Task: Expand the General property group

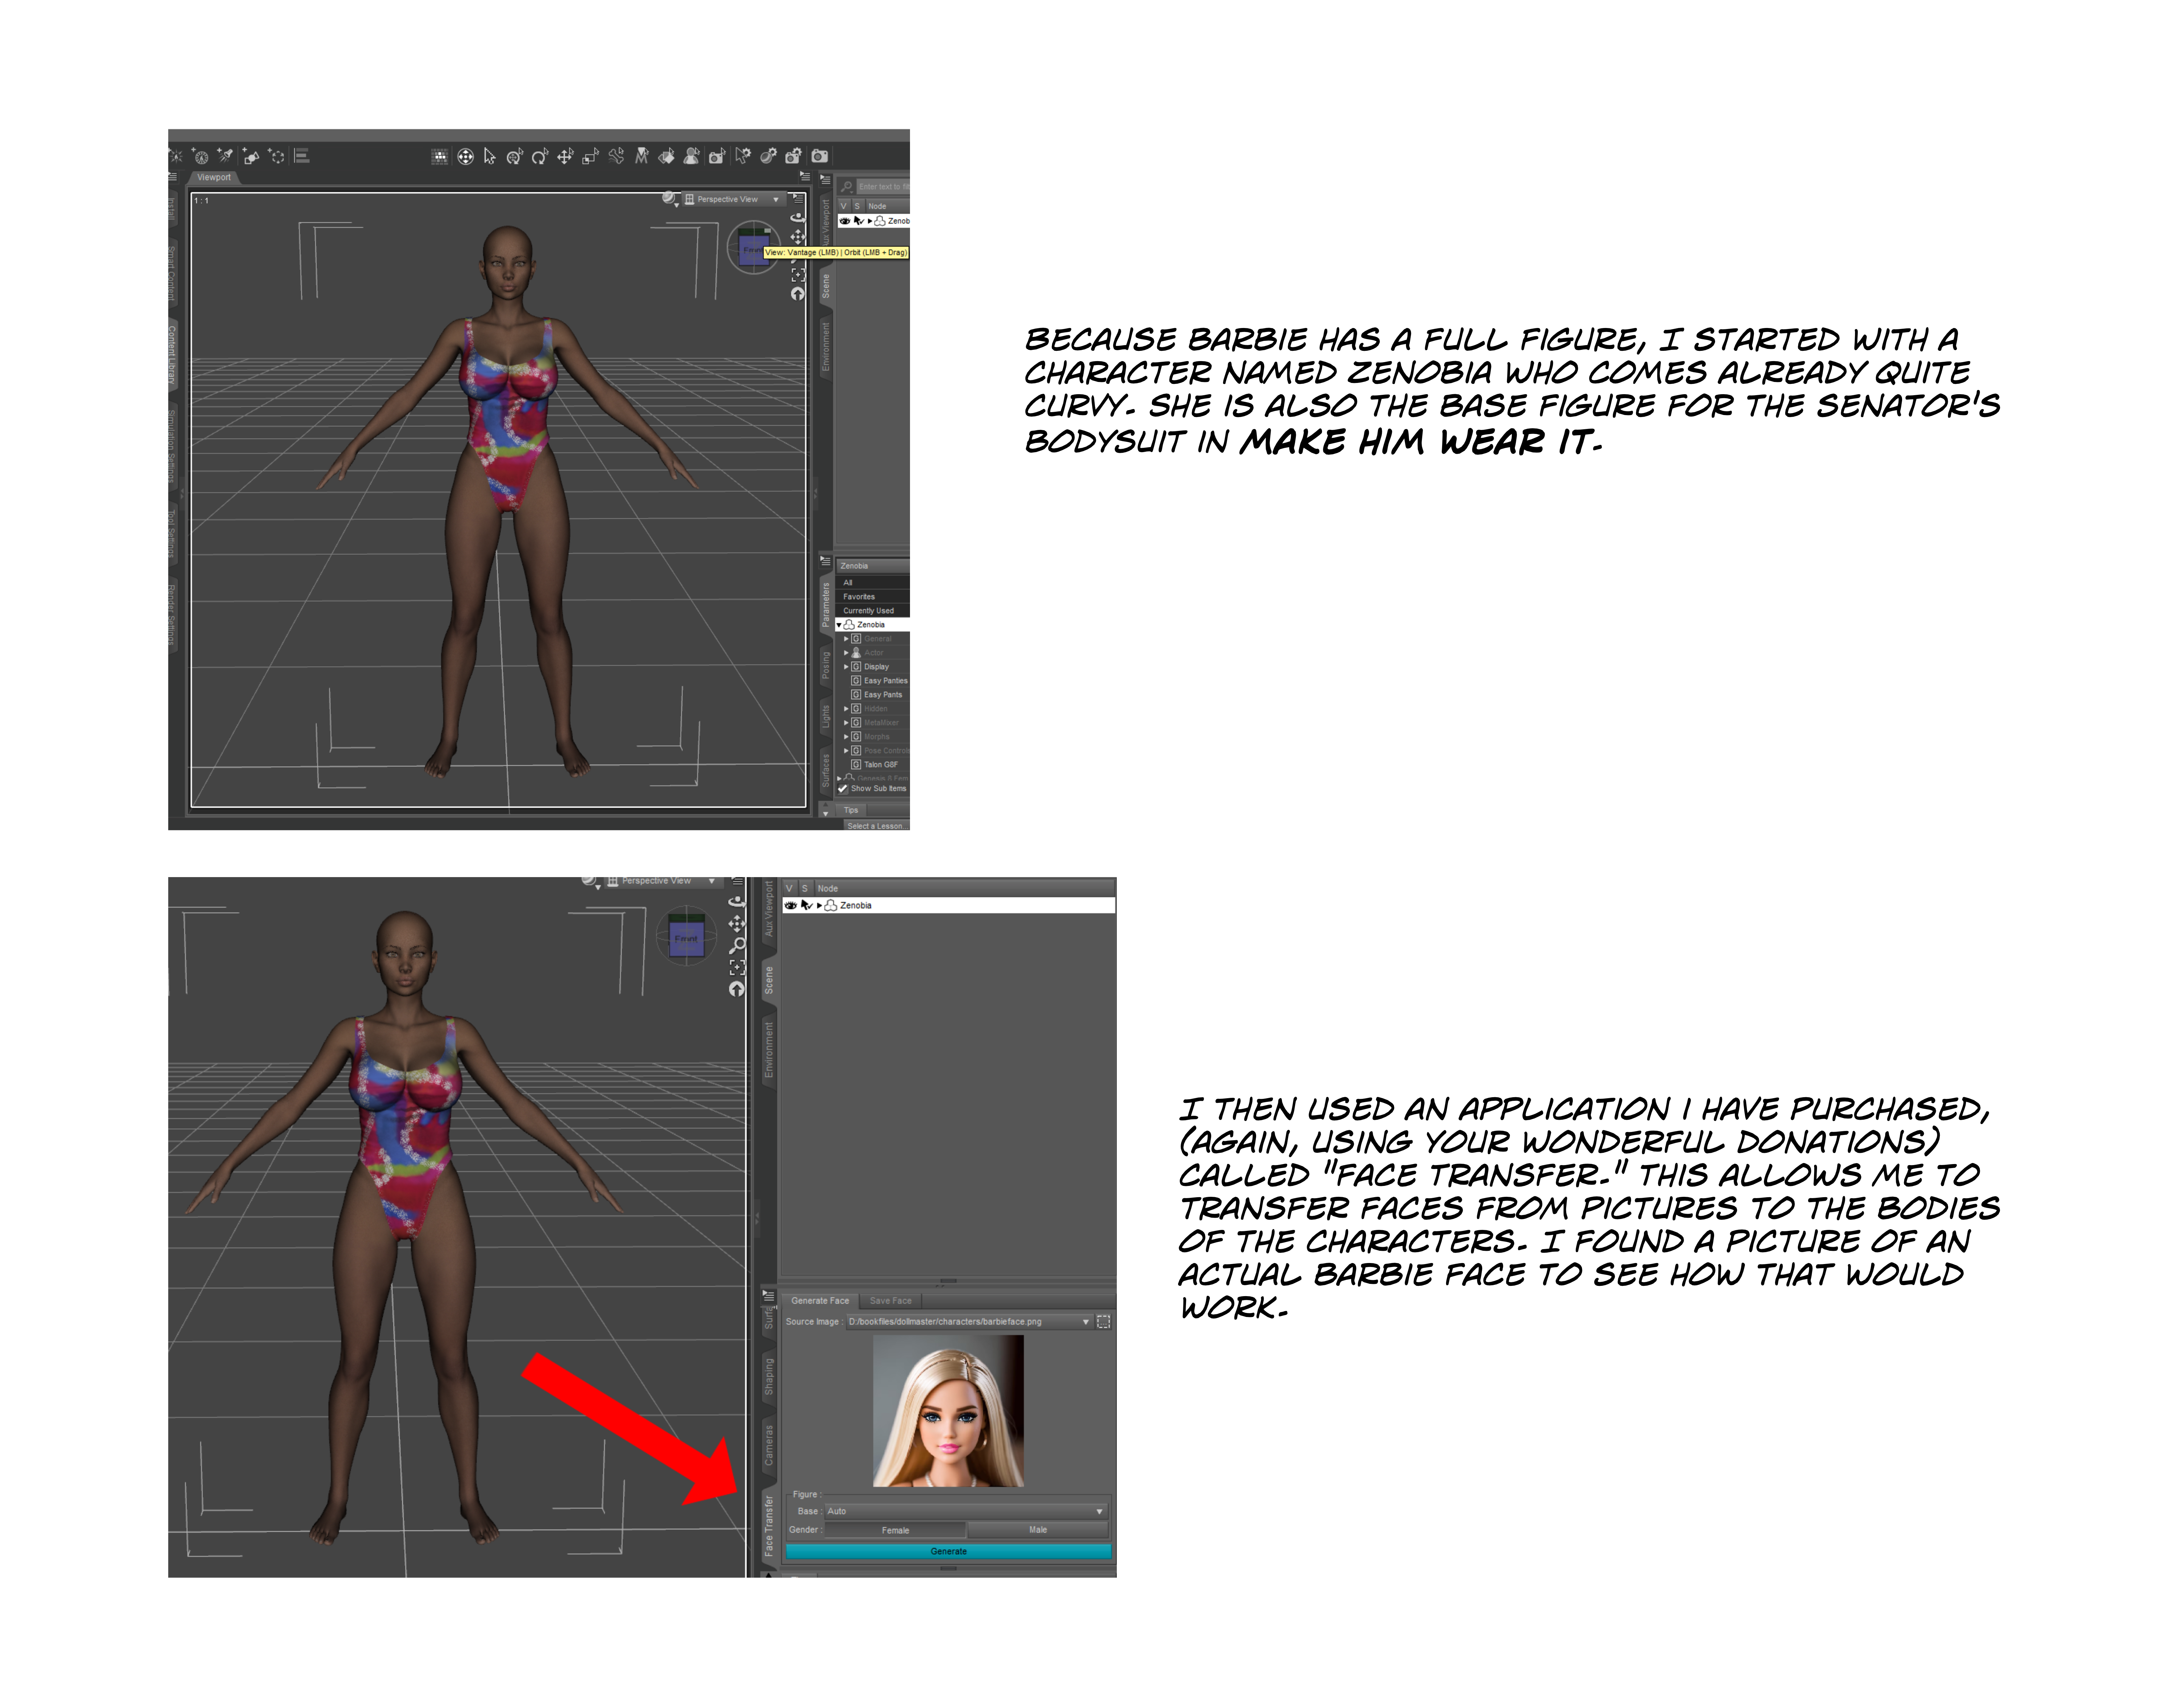Action: pyautogui.click(x=846, y=639)
